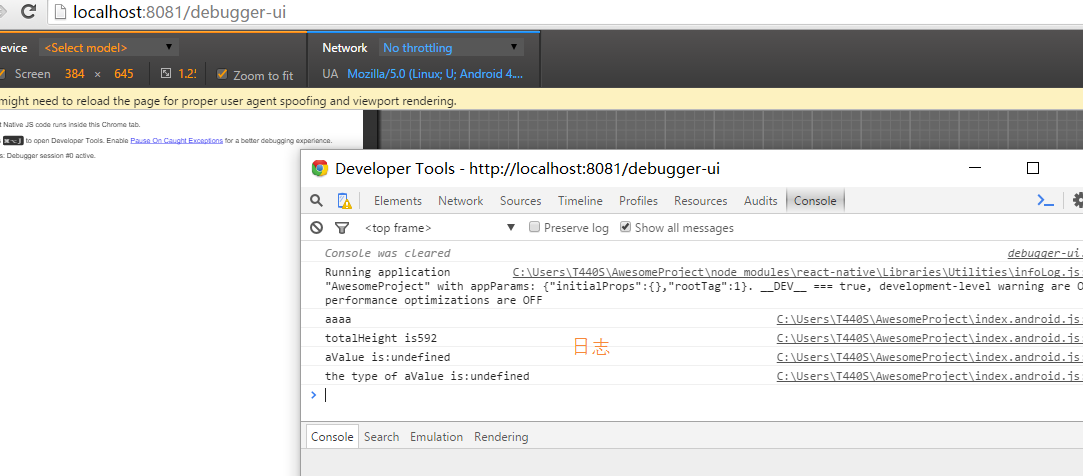This screenshot has width=1083, height=476.
Task: Expand the No throttling network dropdown
Action: coord(450,47)
